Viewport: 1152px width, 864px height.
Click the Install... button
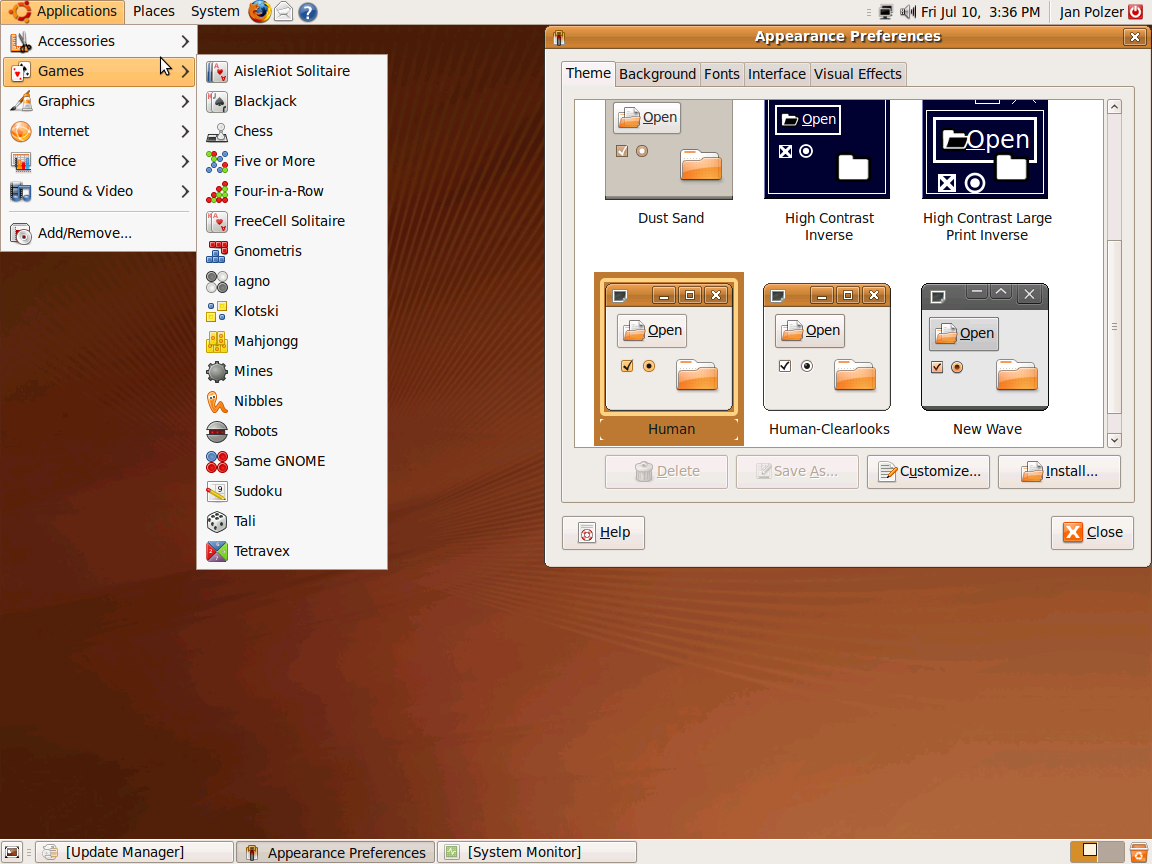click(x=1059, y=472)
